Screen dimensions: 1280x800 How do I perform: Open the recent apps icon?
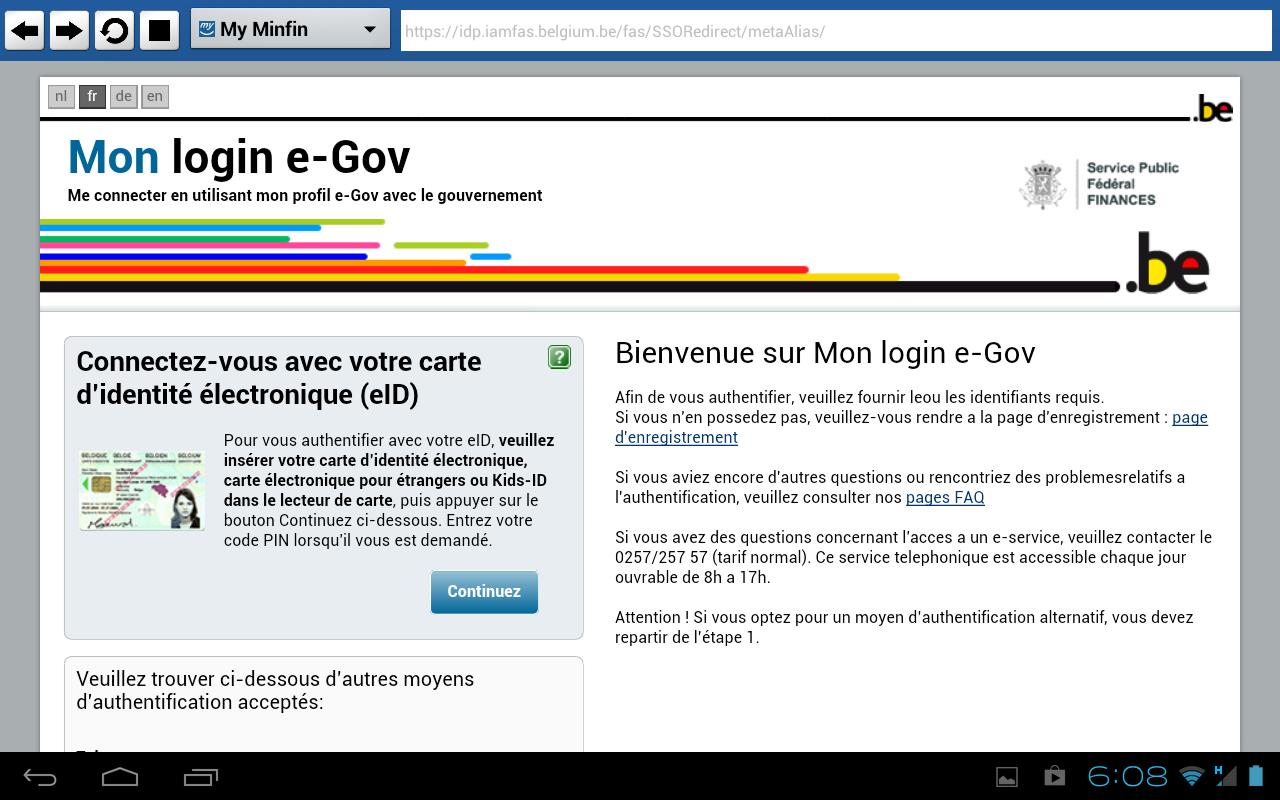click(x=201, y=776)
